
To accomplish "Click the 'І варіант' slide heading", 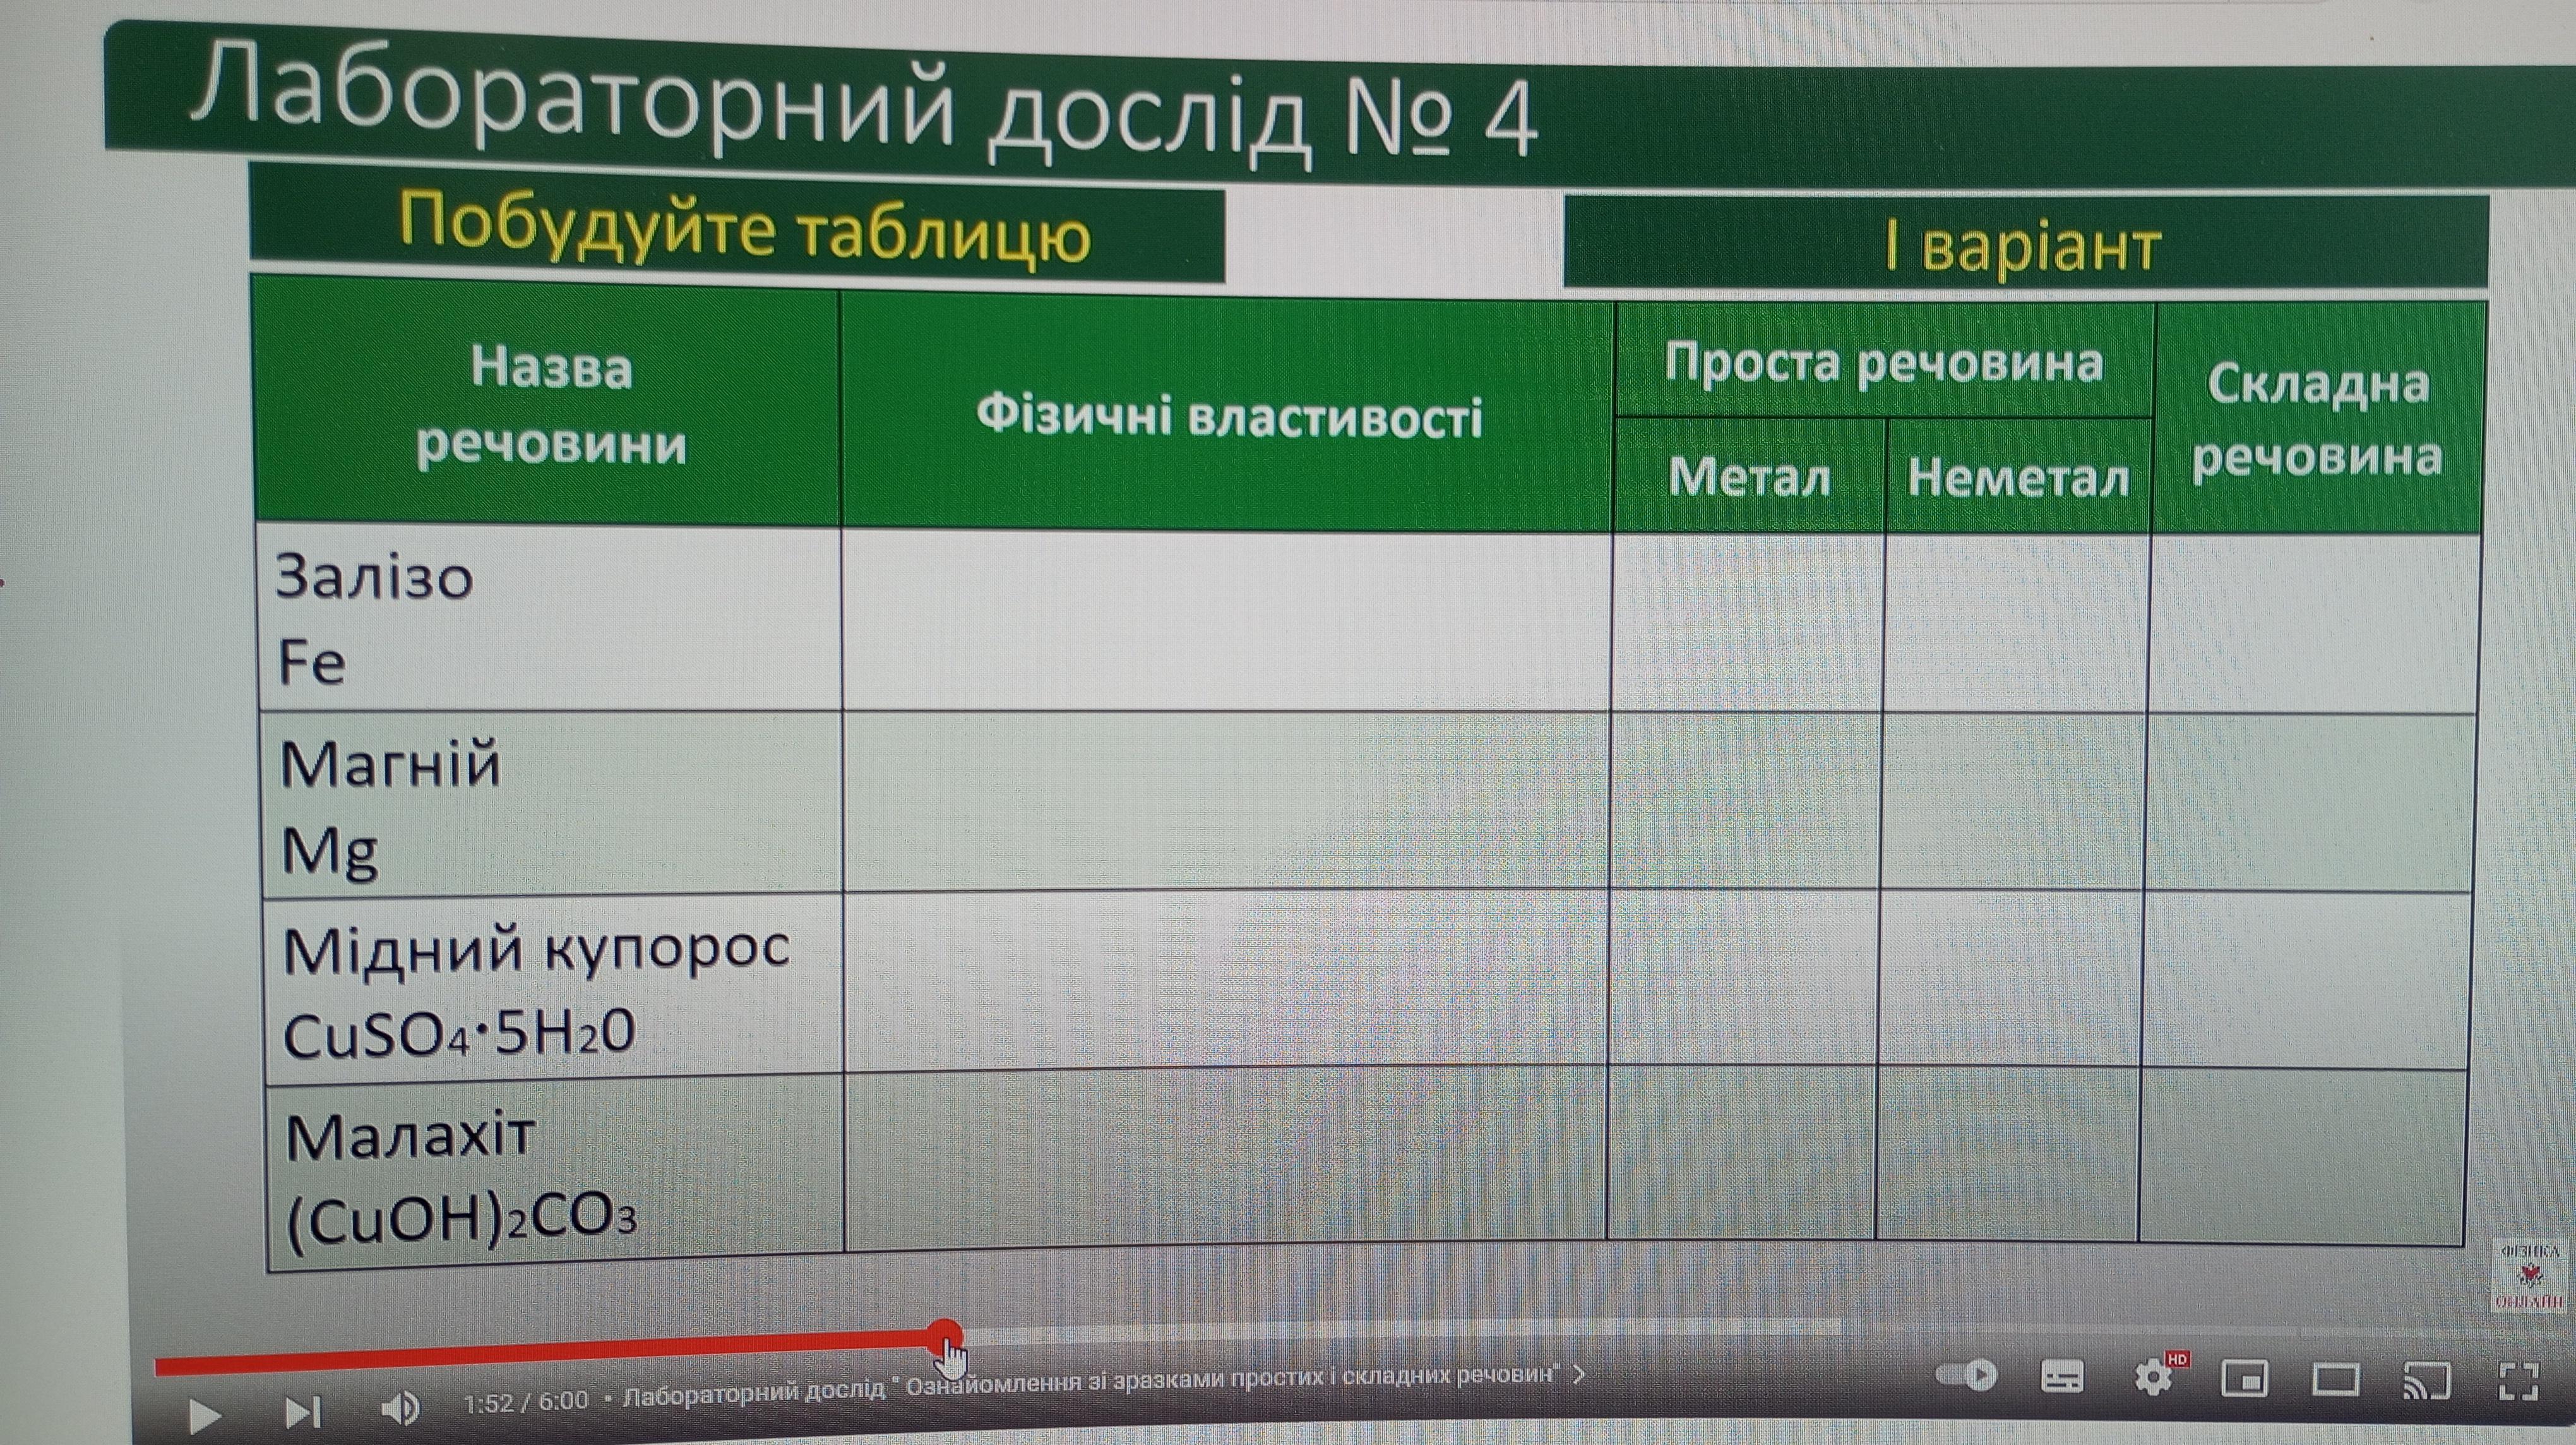I will 2022,245.
